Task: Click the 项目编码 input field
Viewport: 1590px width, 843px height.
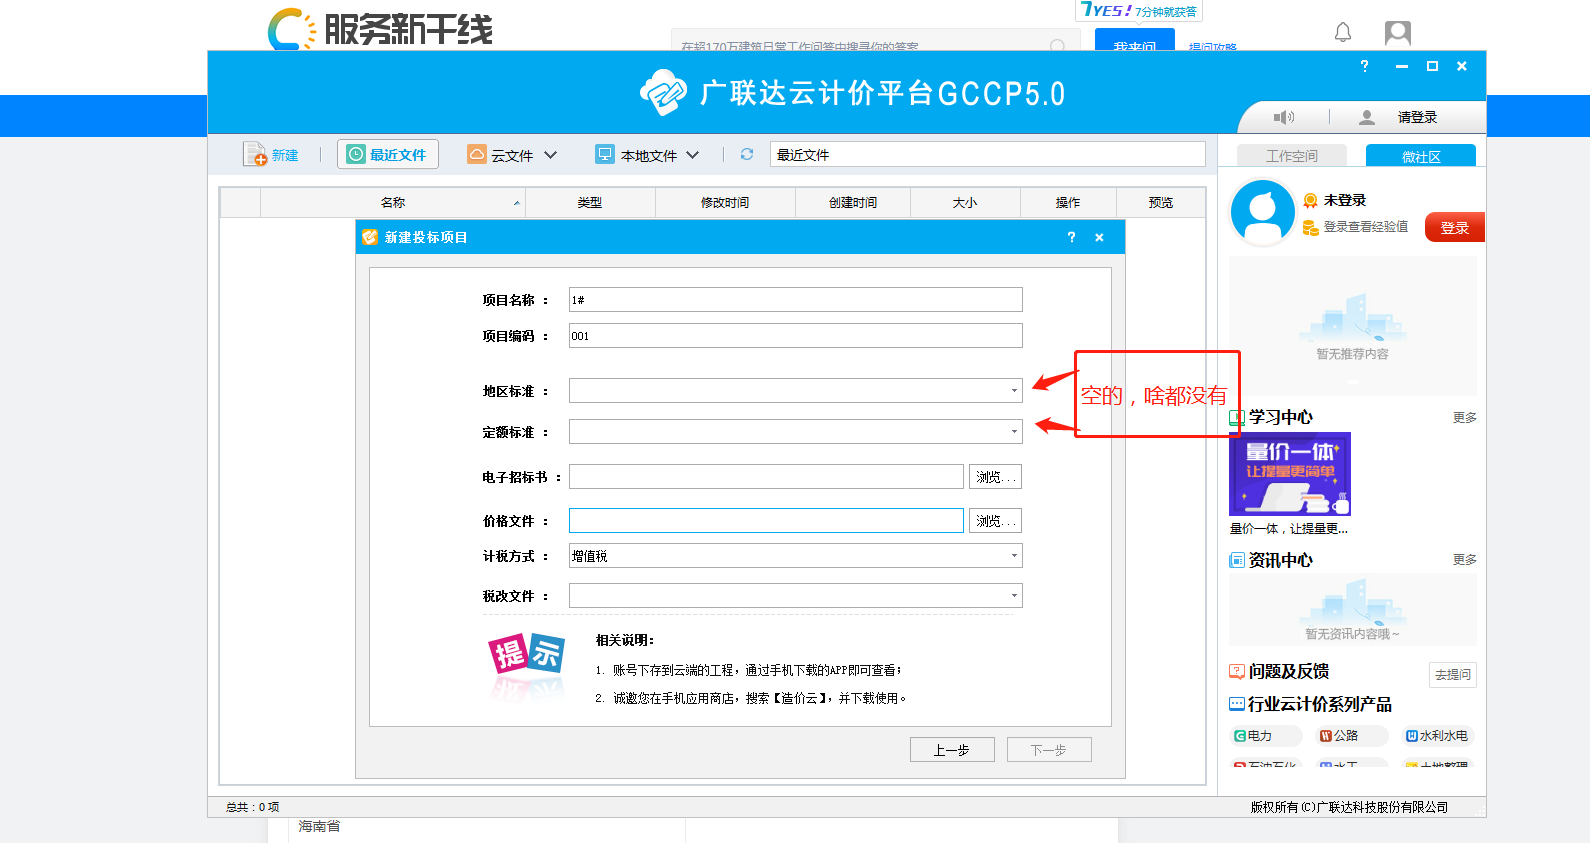Action: (x=795, y=336)
